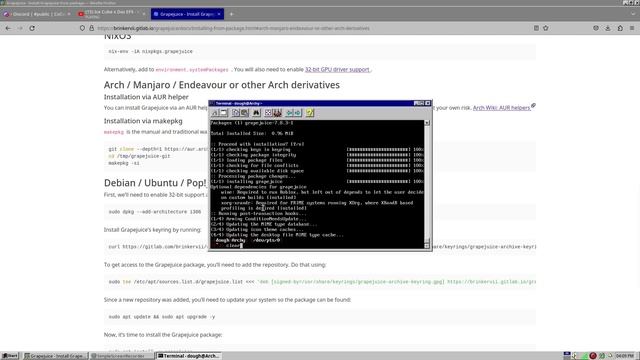
Task: Open find via binoculars icon in terminal
Action: [256, 113]
